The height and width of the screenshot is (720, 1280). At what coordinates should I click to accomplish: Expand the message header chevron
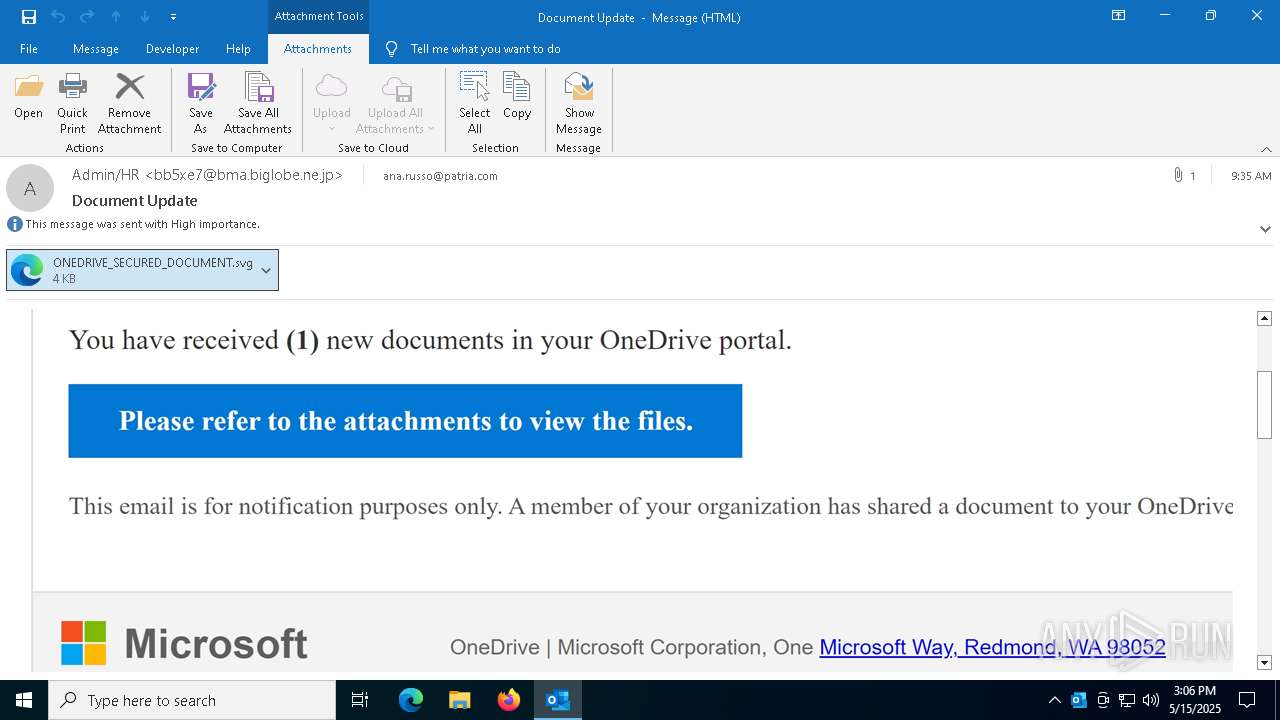click(1265, 229)
